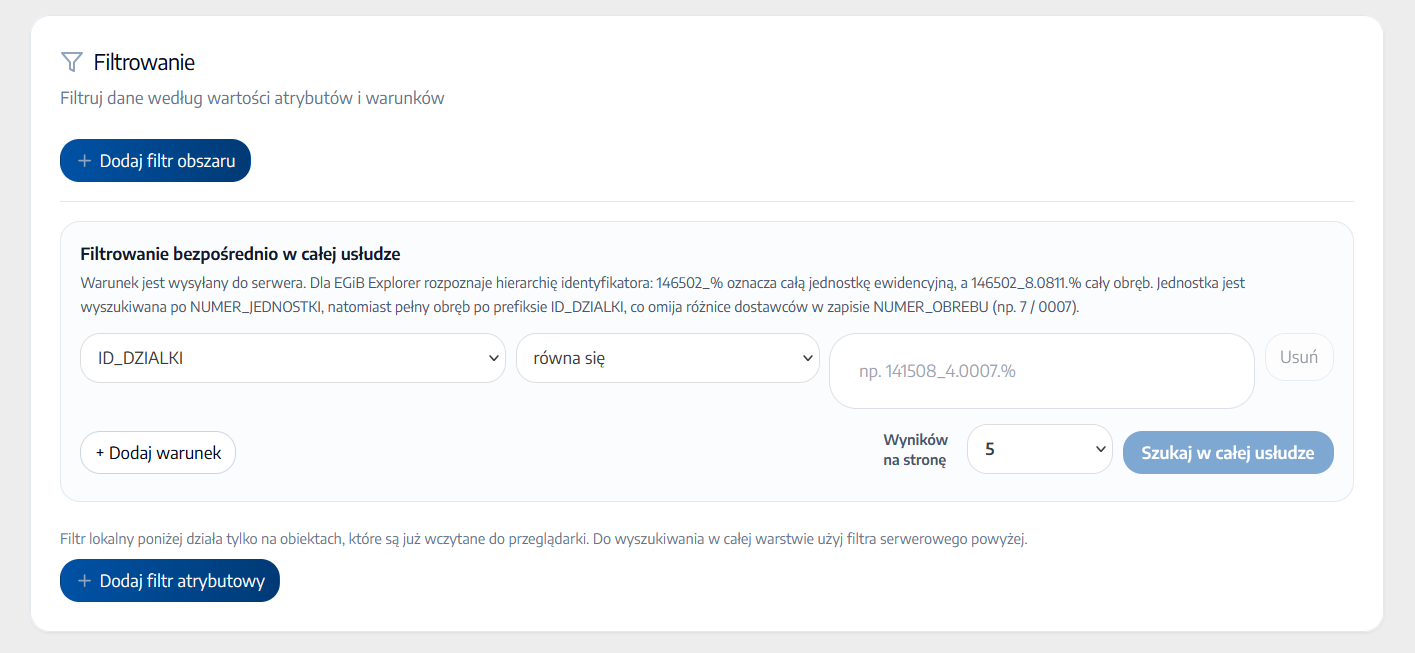The height and width of the screenshot is (653, 1415).
Task: Click the chevron arrow of the ID_DZIALKI selector
Action: pos(493,358)
